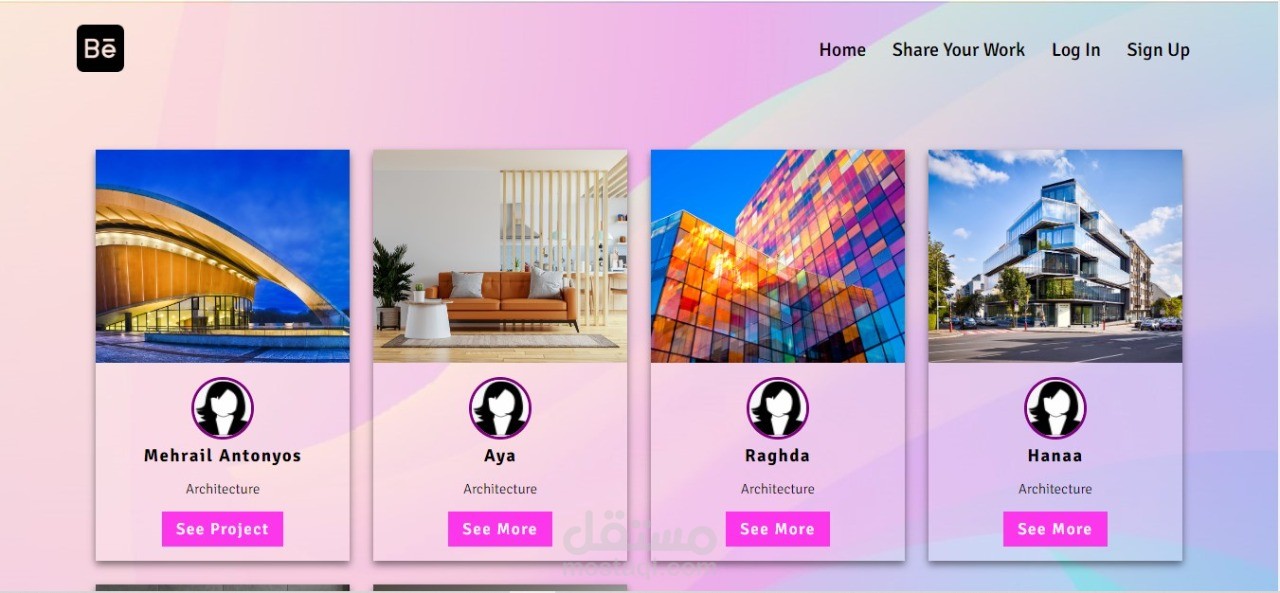Select Sign Up in the navigation
This screenshot has width=1280, height=593.
pyautogui.click(x=1158, y=50)
